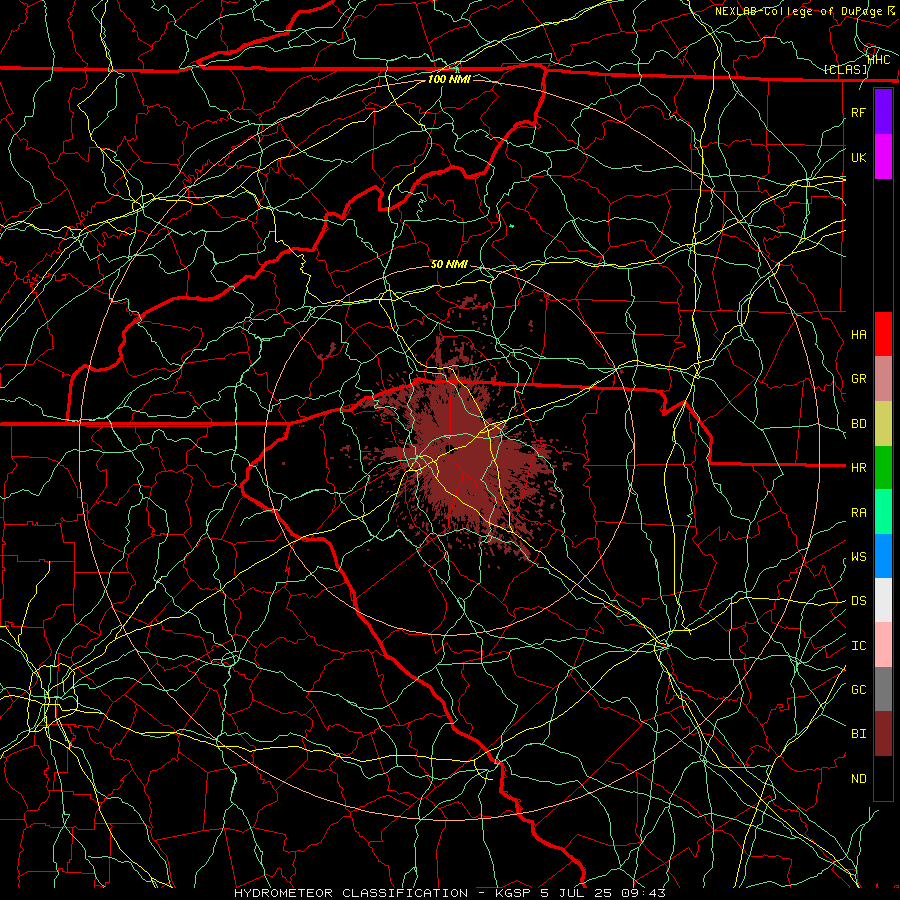Click the 50 NMI range ring label
900x900 pixels.
click(449, 264)
